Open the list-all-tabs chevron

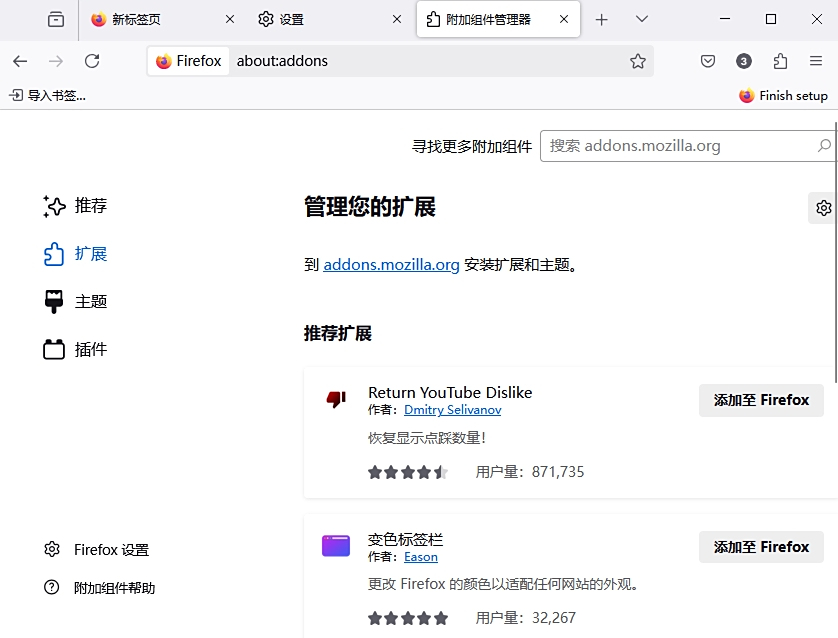click(x=640, y=18)
